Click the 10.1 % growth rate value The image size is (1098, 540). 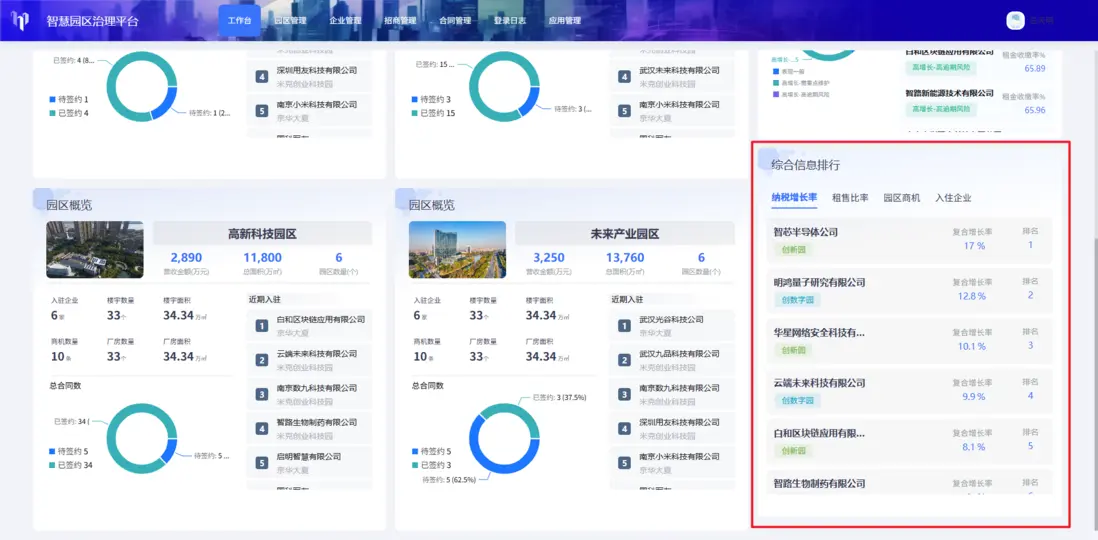(972, 347)
